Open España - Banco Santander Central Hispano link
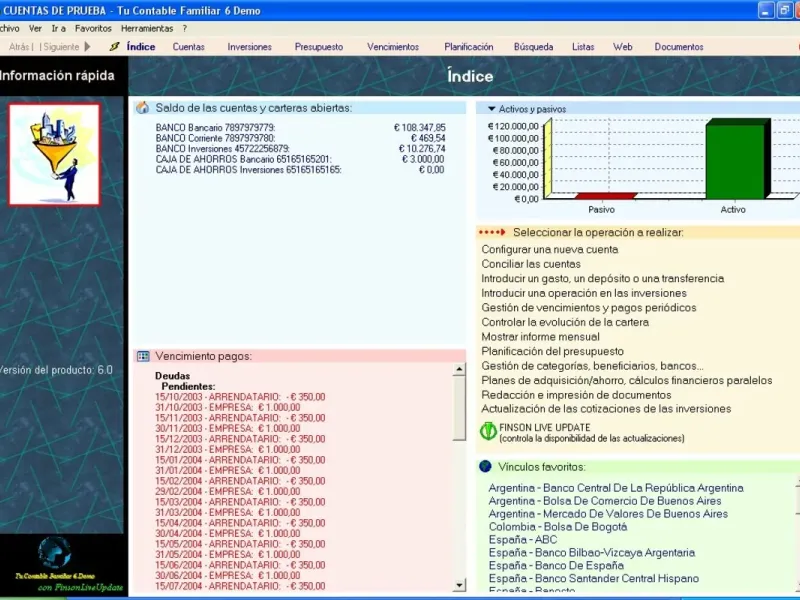800x600 pixels. point(593,579)
